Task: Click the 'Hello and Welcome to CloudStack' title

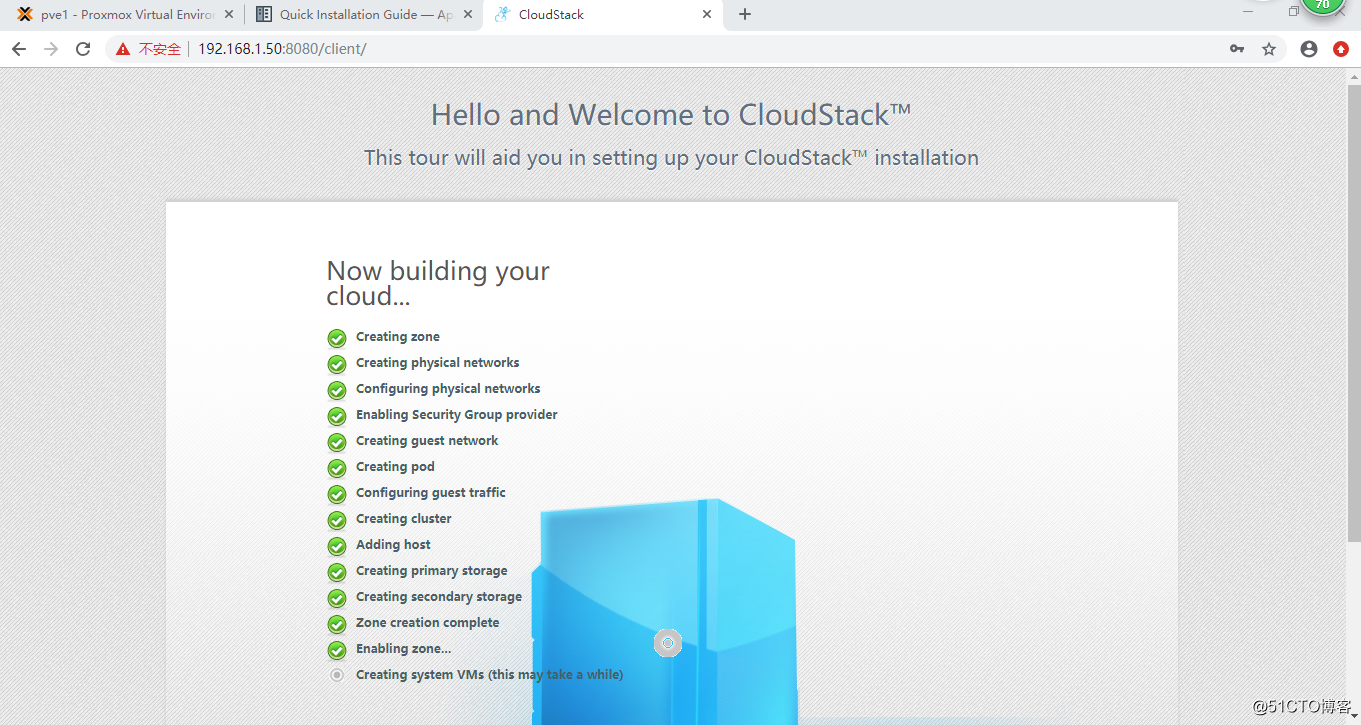Action: [671, 115]
